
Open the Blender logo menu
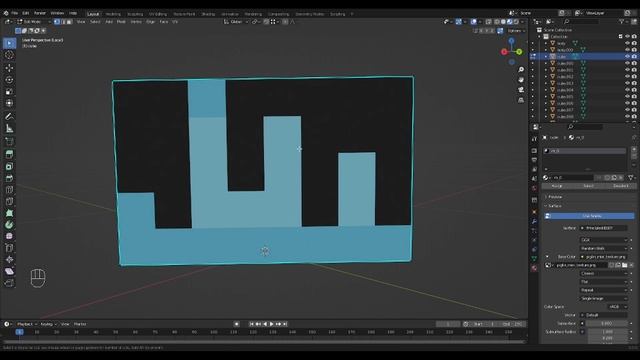point(6,13)
